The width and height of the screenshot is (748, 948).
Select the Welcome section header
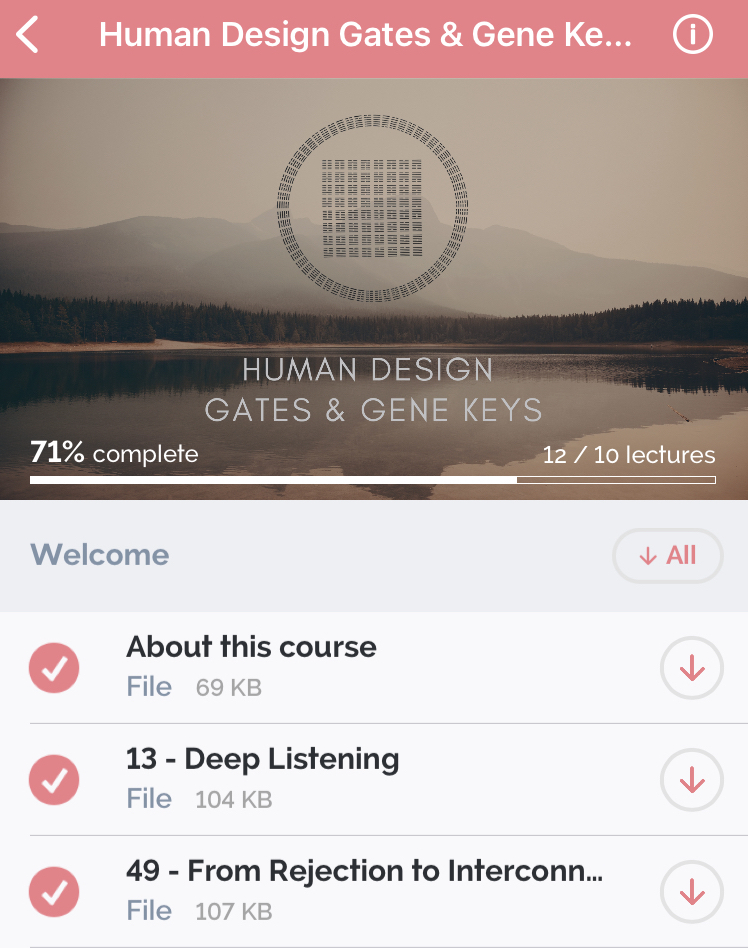tap(100, 554)
